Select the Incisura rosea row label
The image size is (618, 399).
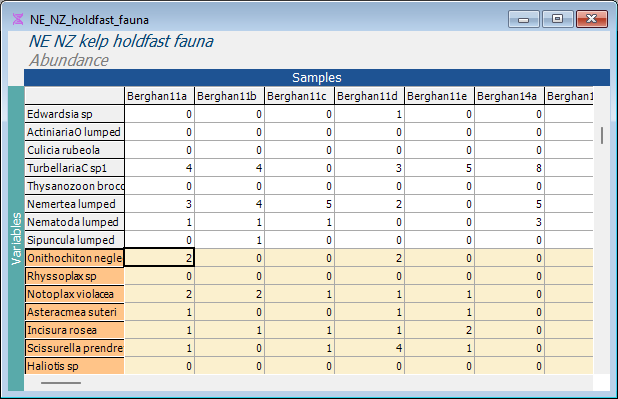click(x=74, y=330)
